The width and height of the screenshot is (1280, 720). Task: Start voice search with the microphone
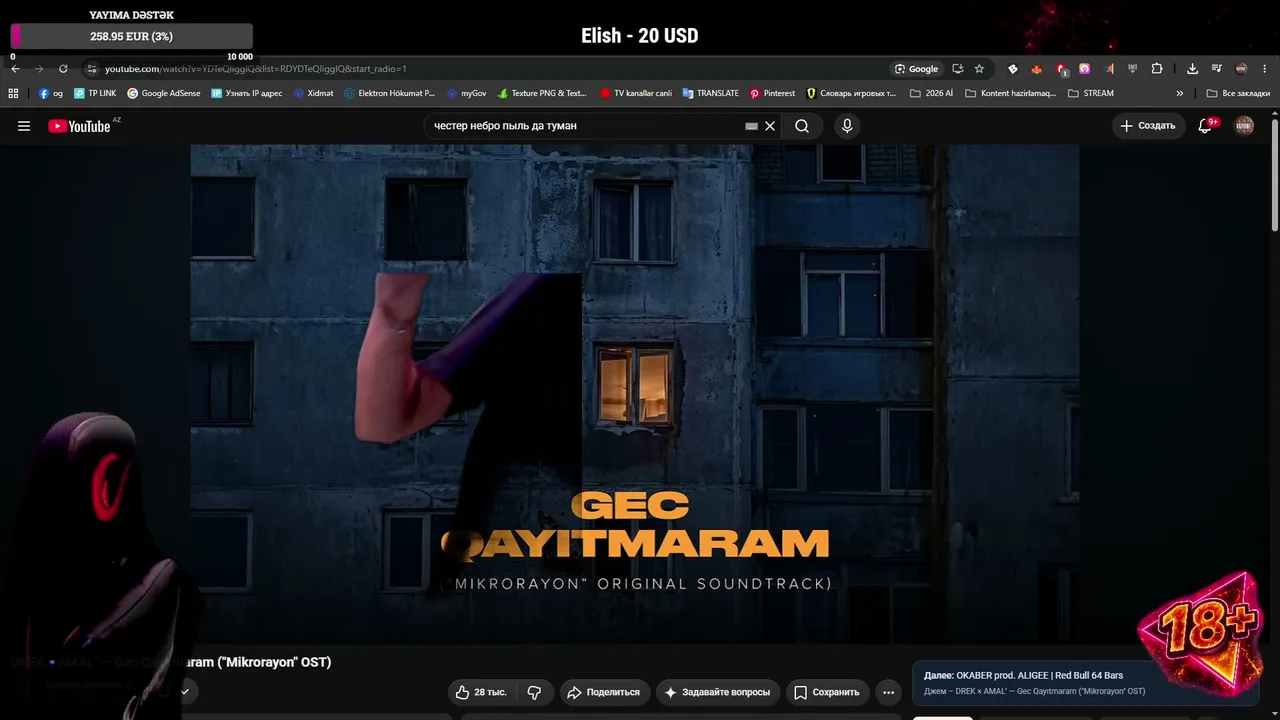(x=847, y=126)
